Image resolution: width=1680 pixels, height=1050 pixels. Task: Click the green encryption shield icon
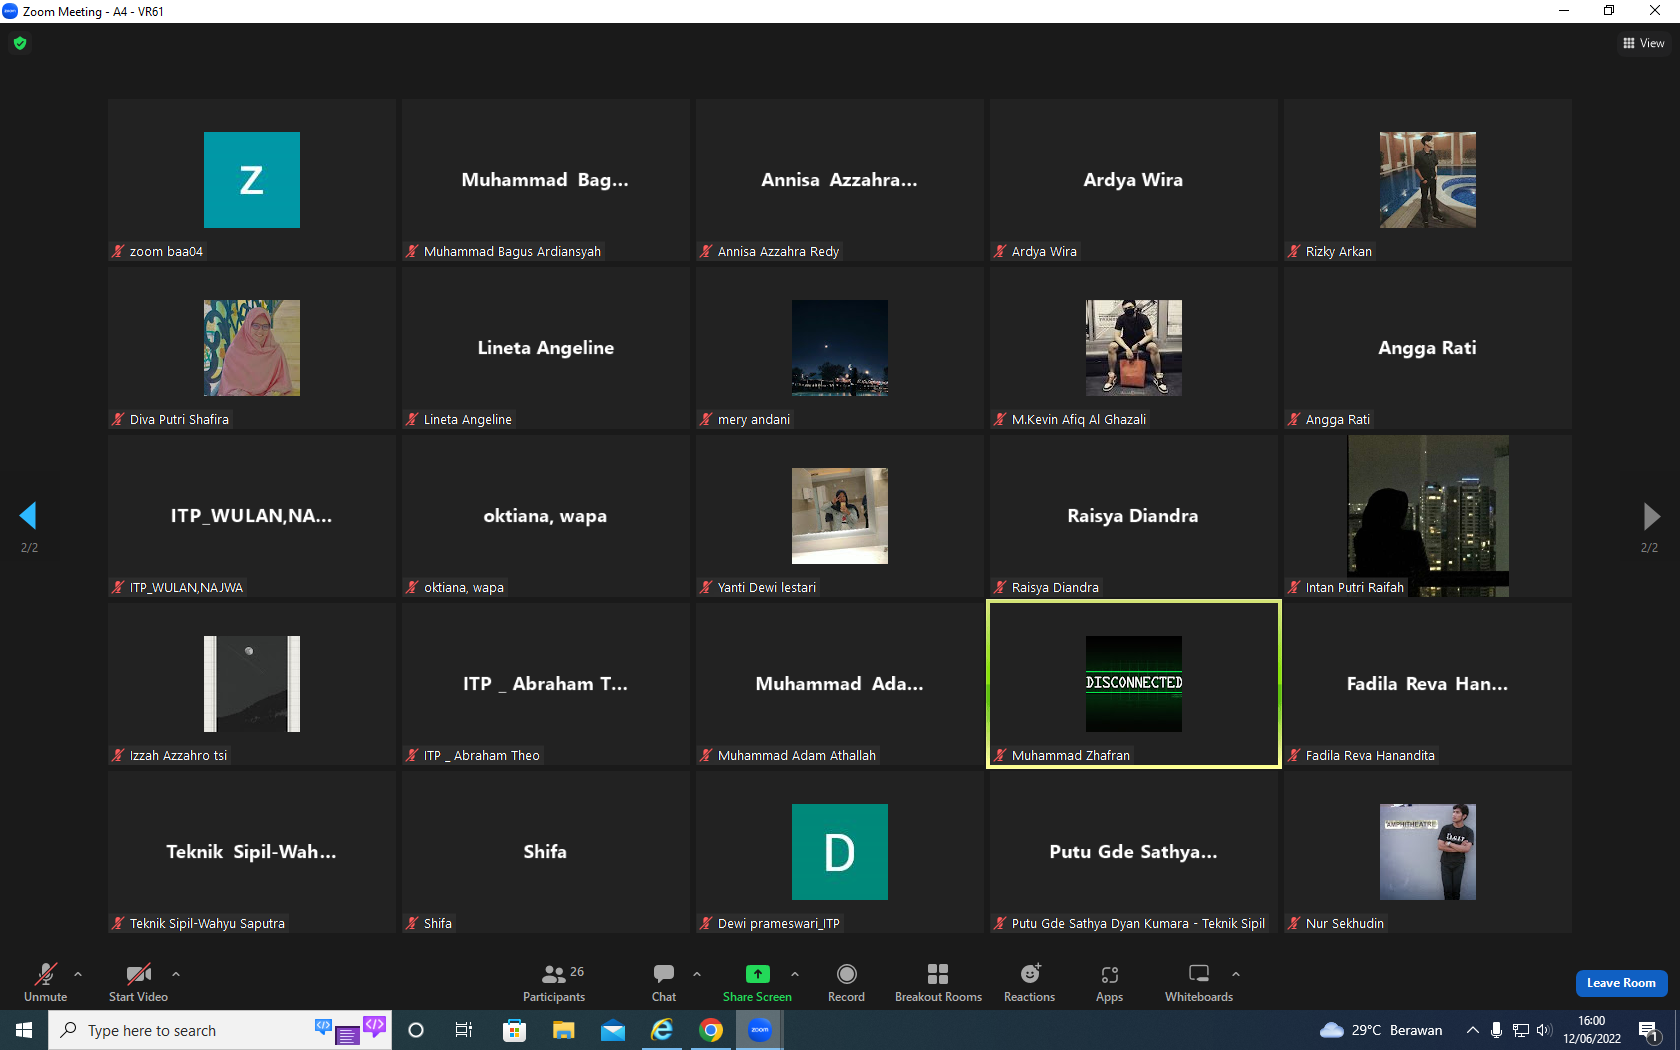[20, 43]
